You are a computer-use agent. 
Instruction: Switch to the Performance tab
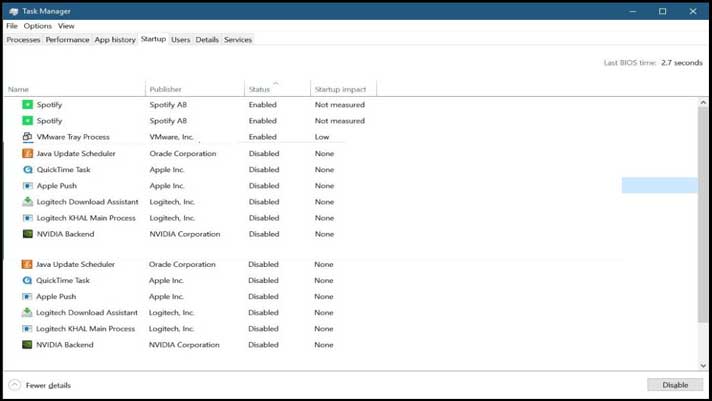[67, 40]
